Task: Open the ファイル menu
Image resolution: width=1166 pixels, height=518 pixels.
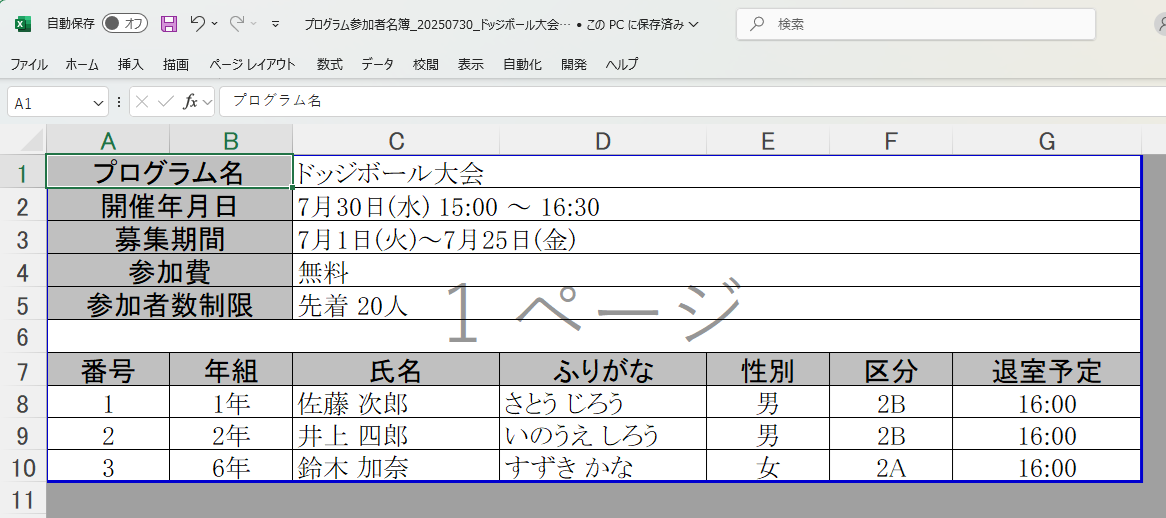Action: (x=29, y=64)
